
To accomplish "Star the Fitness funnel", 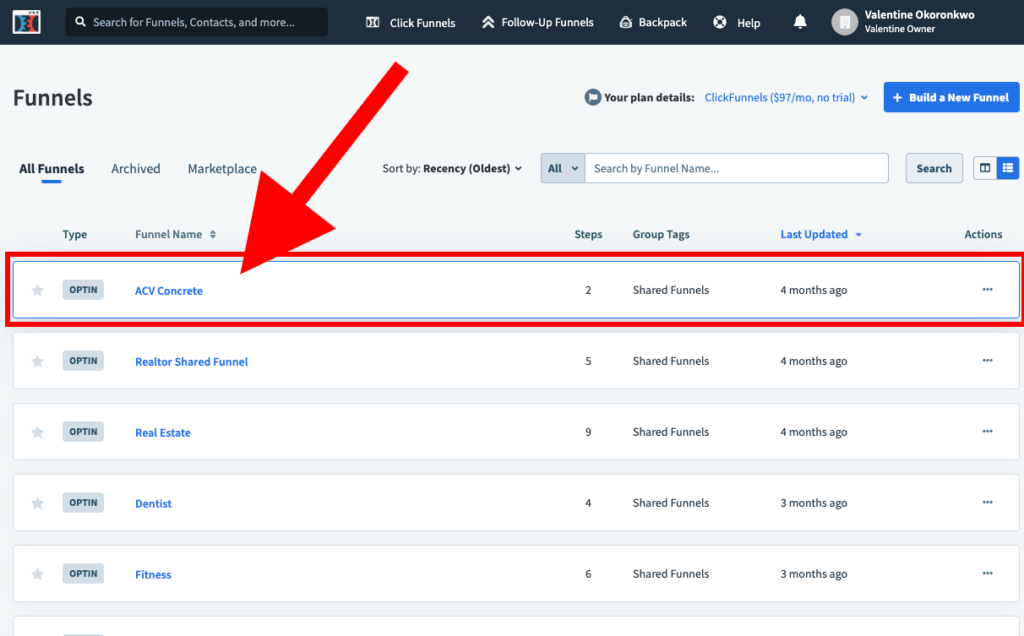I will click(x=37, y=574).
